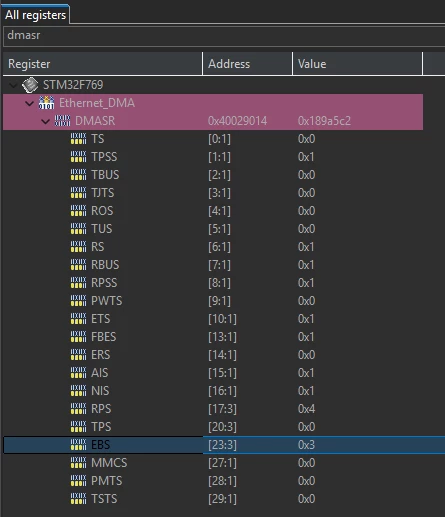Image resolution: width=445 pixels, height=517 pixels.
Task: Select the EBS field name
Action: [101, 445]
